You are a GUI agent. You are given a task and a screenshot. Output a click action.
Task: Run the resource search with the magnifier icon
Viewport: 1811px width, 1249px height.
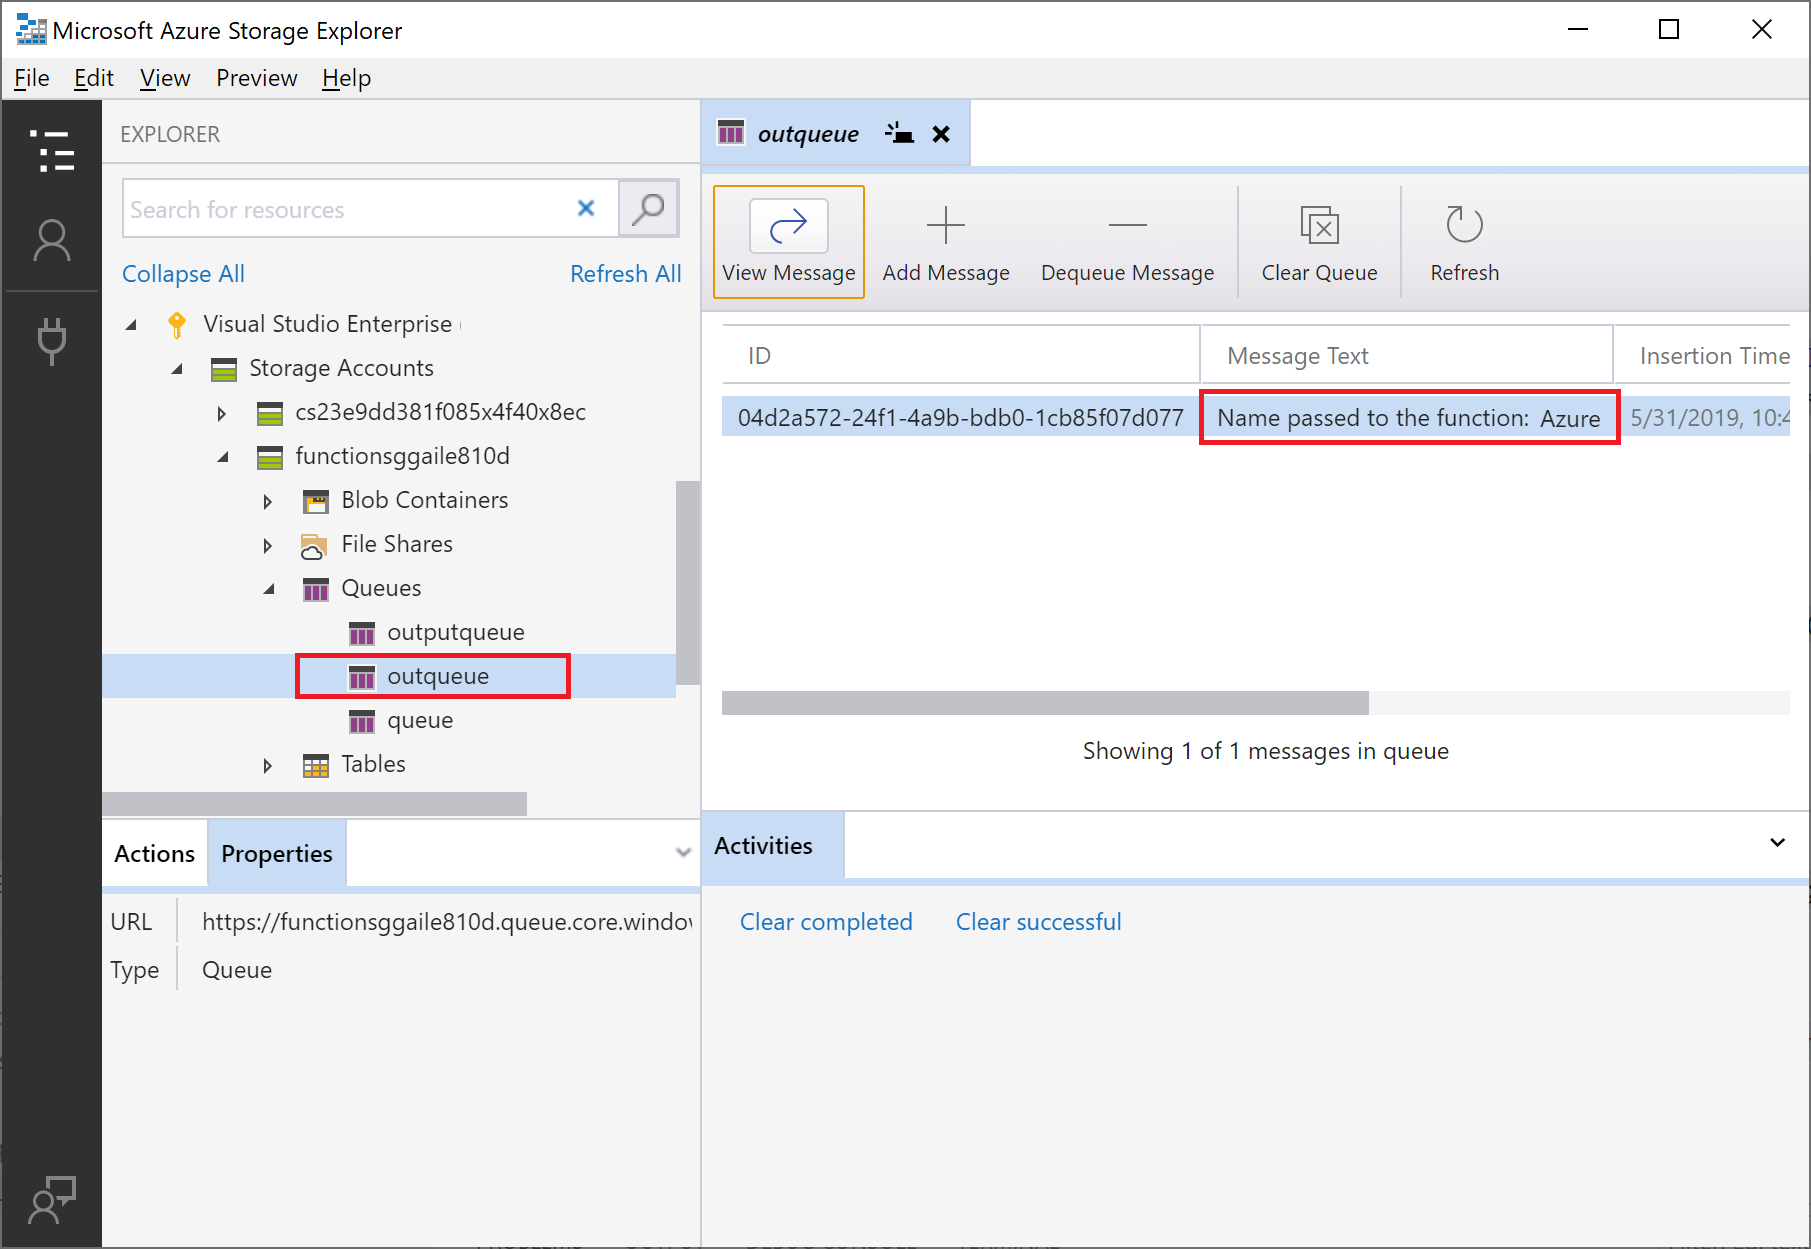[648, 208]
